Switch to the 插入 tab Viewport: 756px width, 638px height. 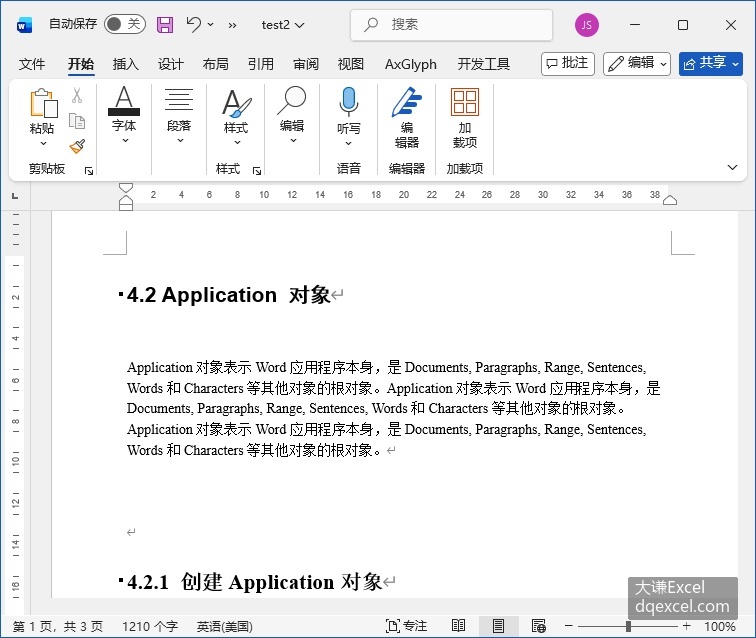126,64
